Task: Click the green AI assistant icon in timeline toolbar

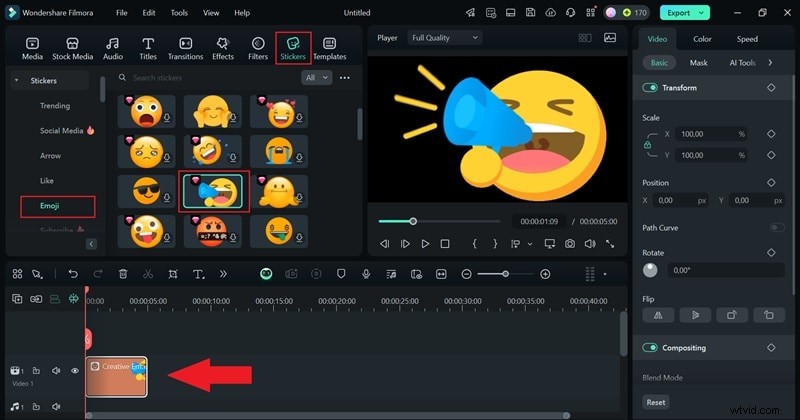Action: pyautogui.click(x=266, y=274)
